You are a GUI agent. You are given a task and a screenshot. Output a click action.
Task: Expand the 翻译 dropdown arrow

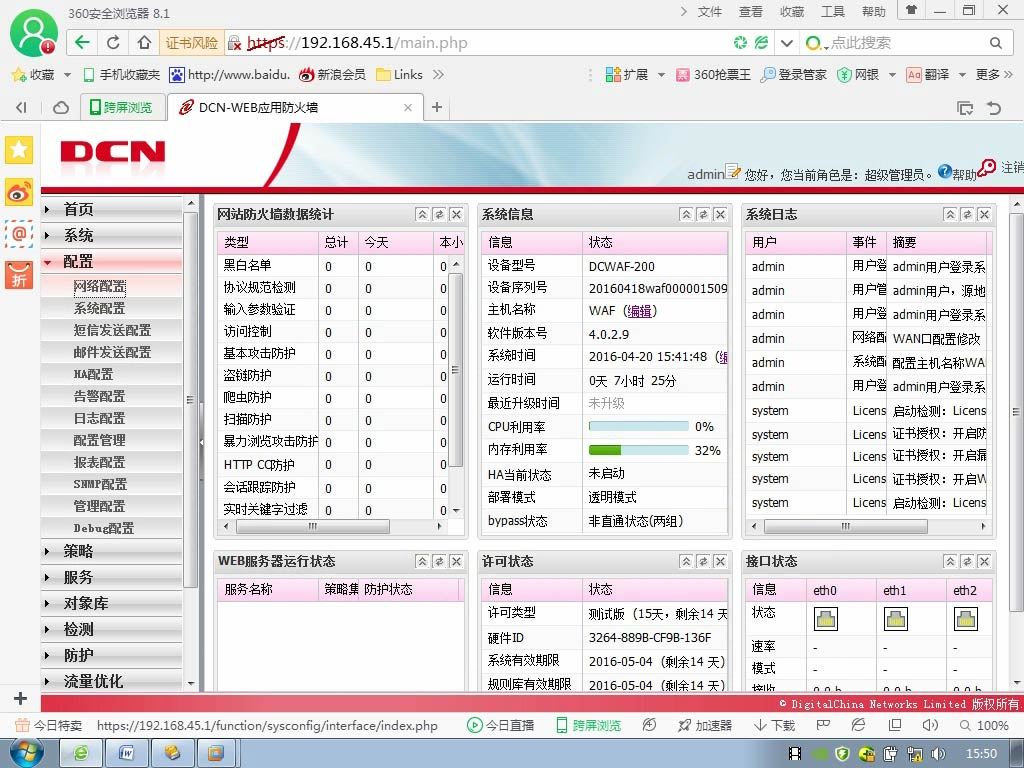(x=962, y=75)
